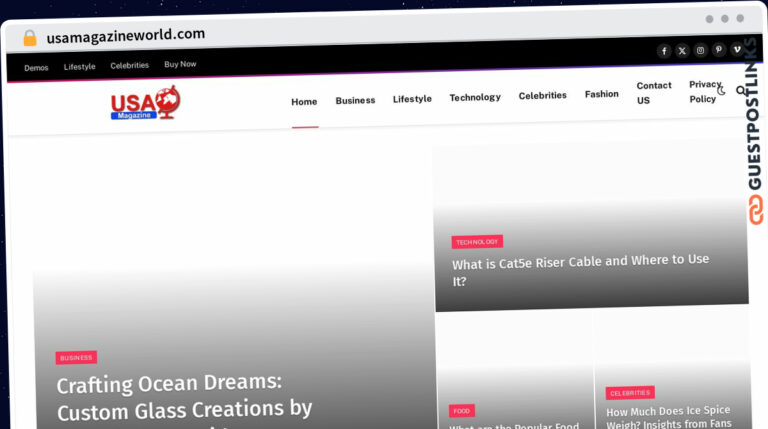Open the Fashion menu item

click(601, 94)
